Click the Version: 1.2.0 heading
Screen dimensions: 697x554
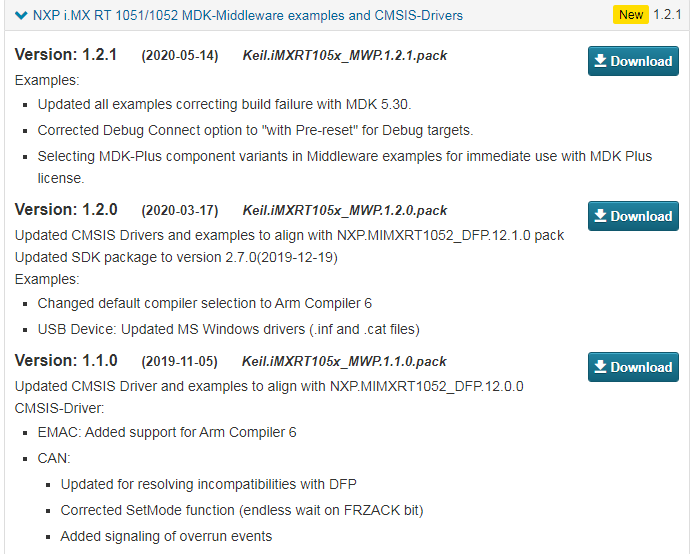click(x=66, y=209)
